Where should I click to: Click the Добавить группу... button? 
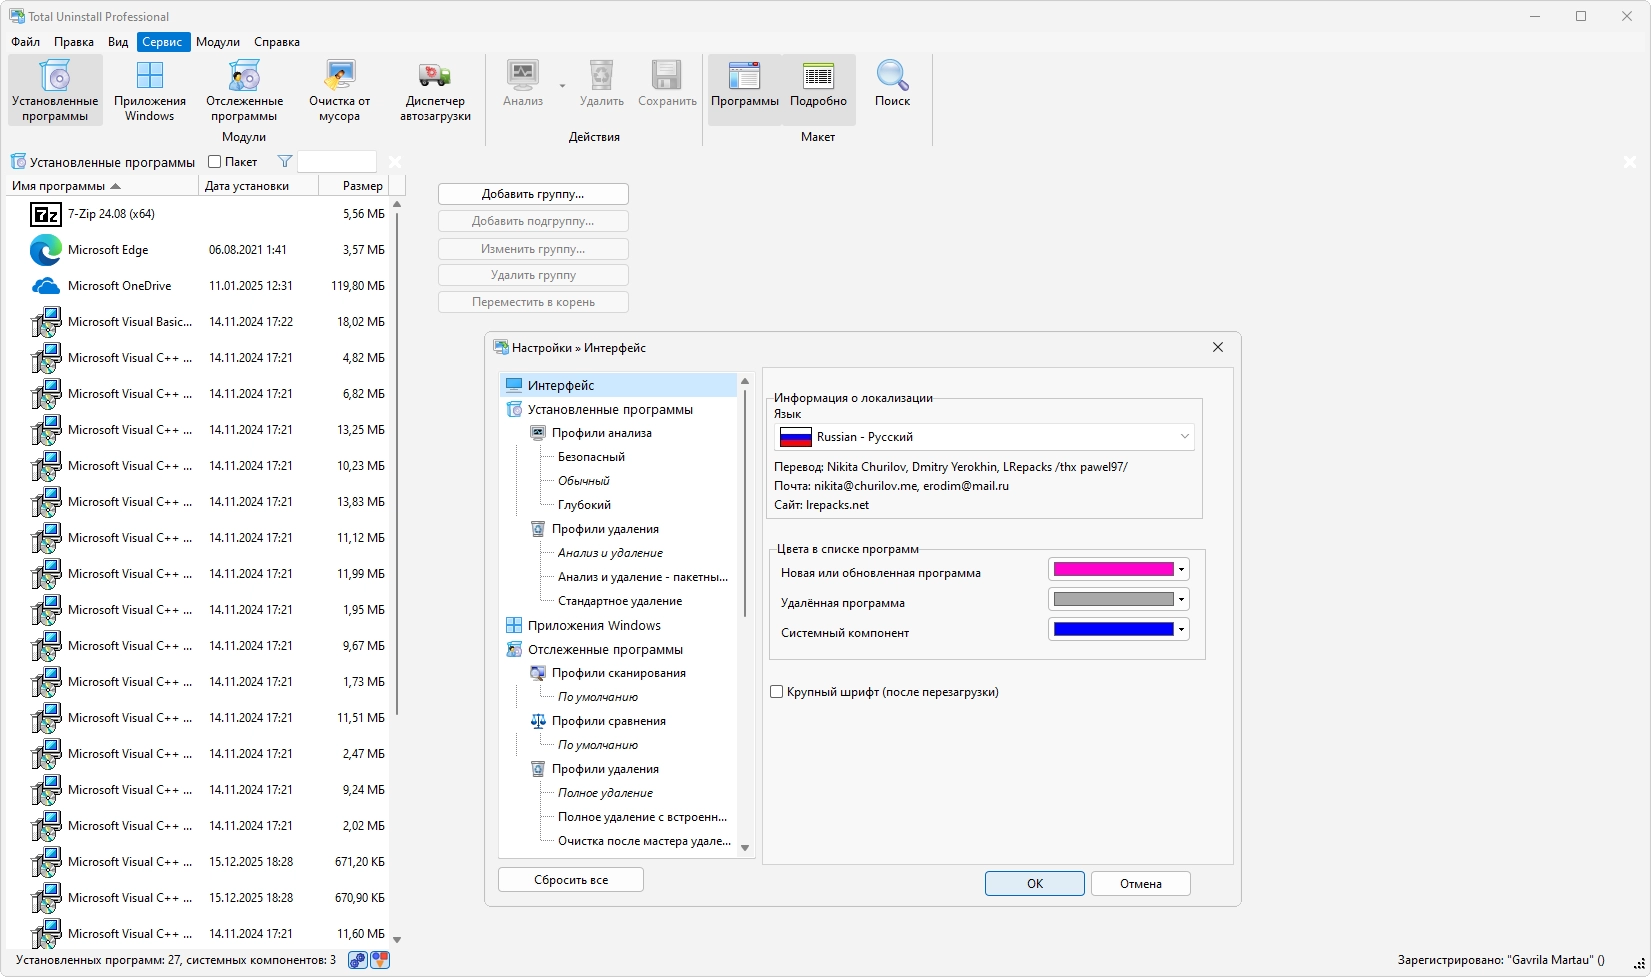pos(533,194)
